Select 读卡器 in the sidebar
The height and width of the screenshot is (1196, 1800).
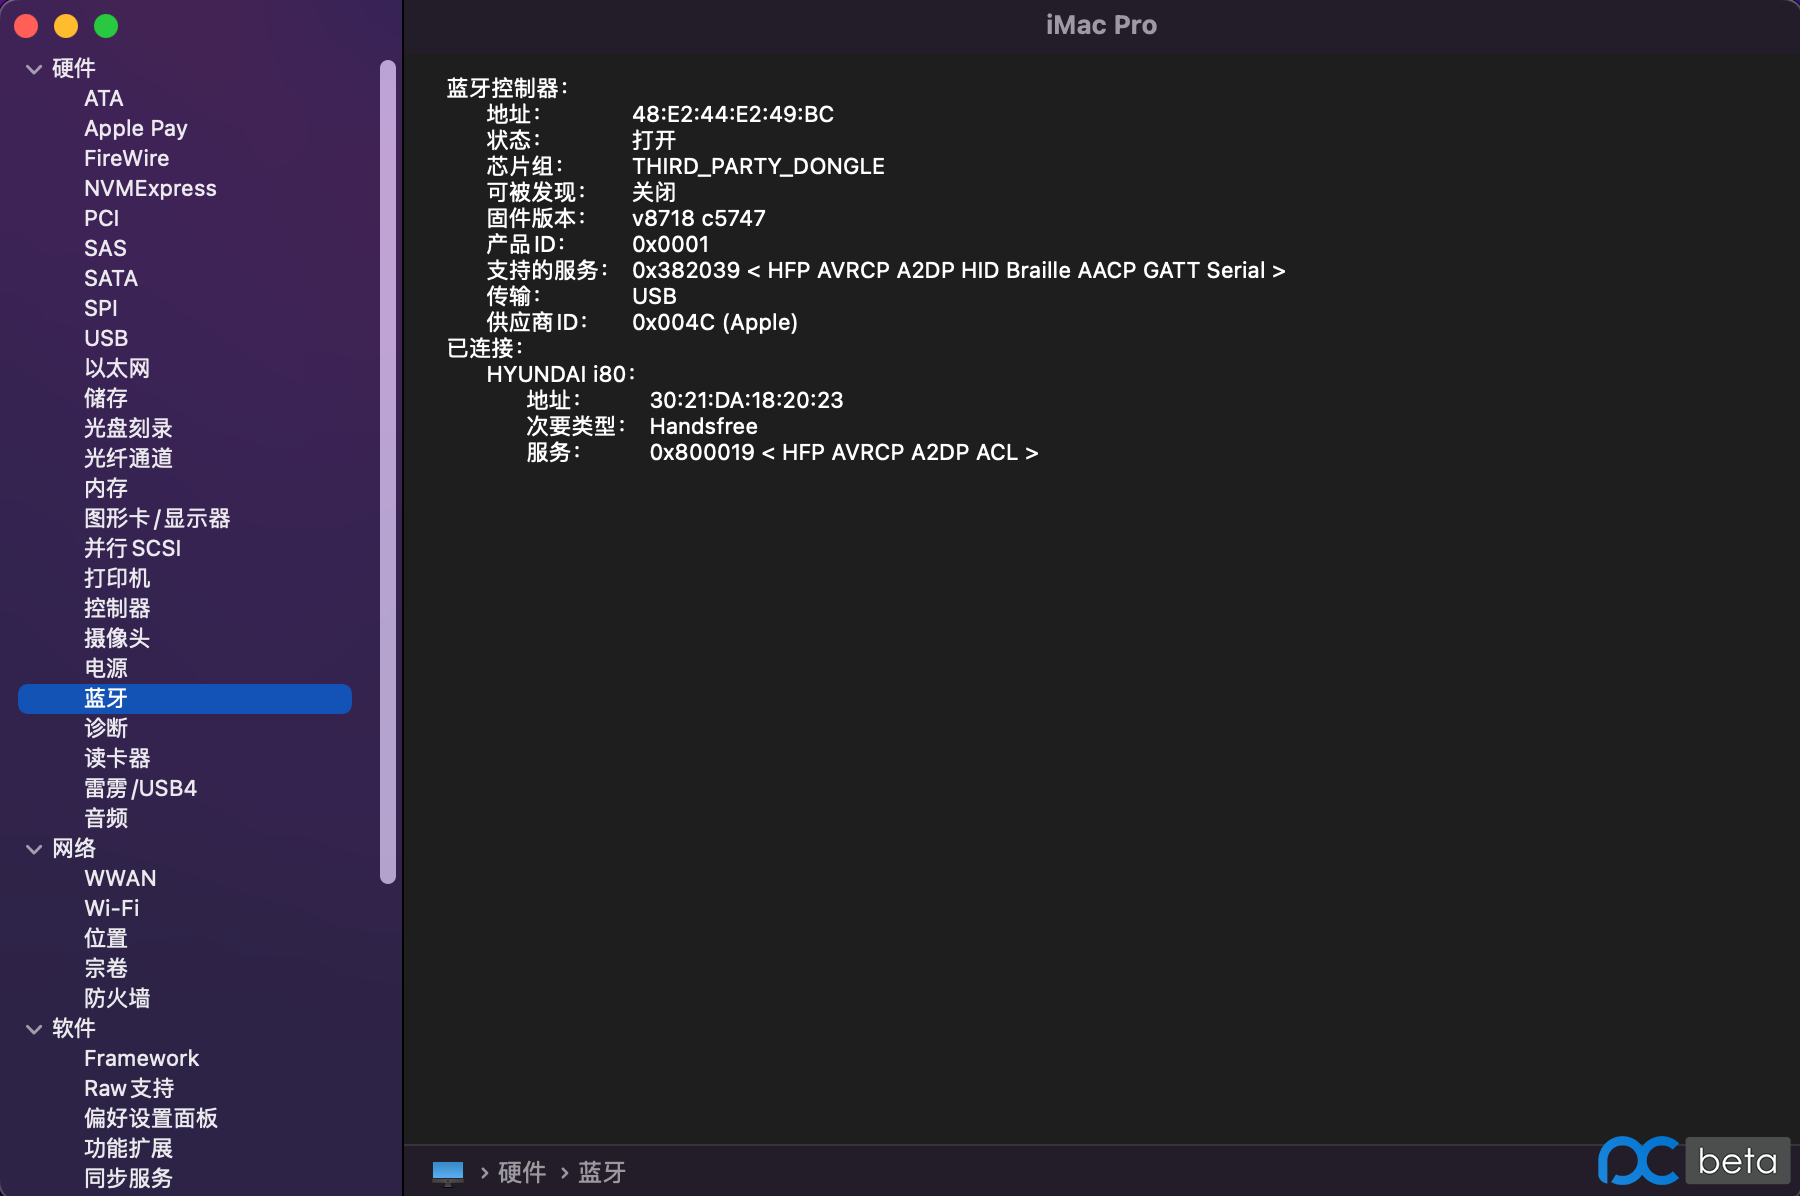coord(117,758)
